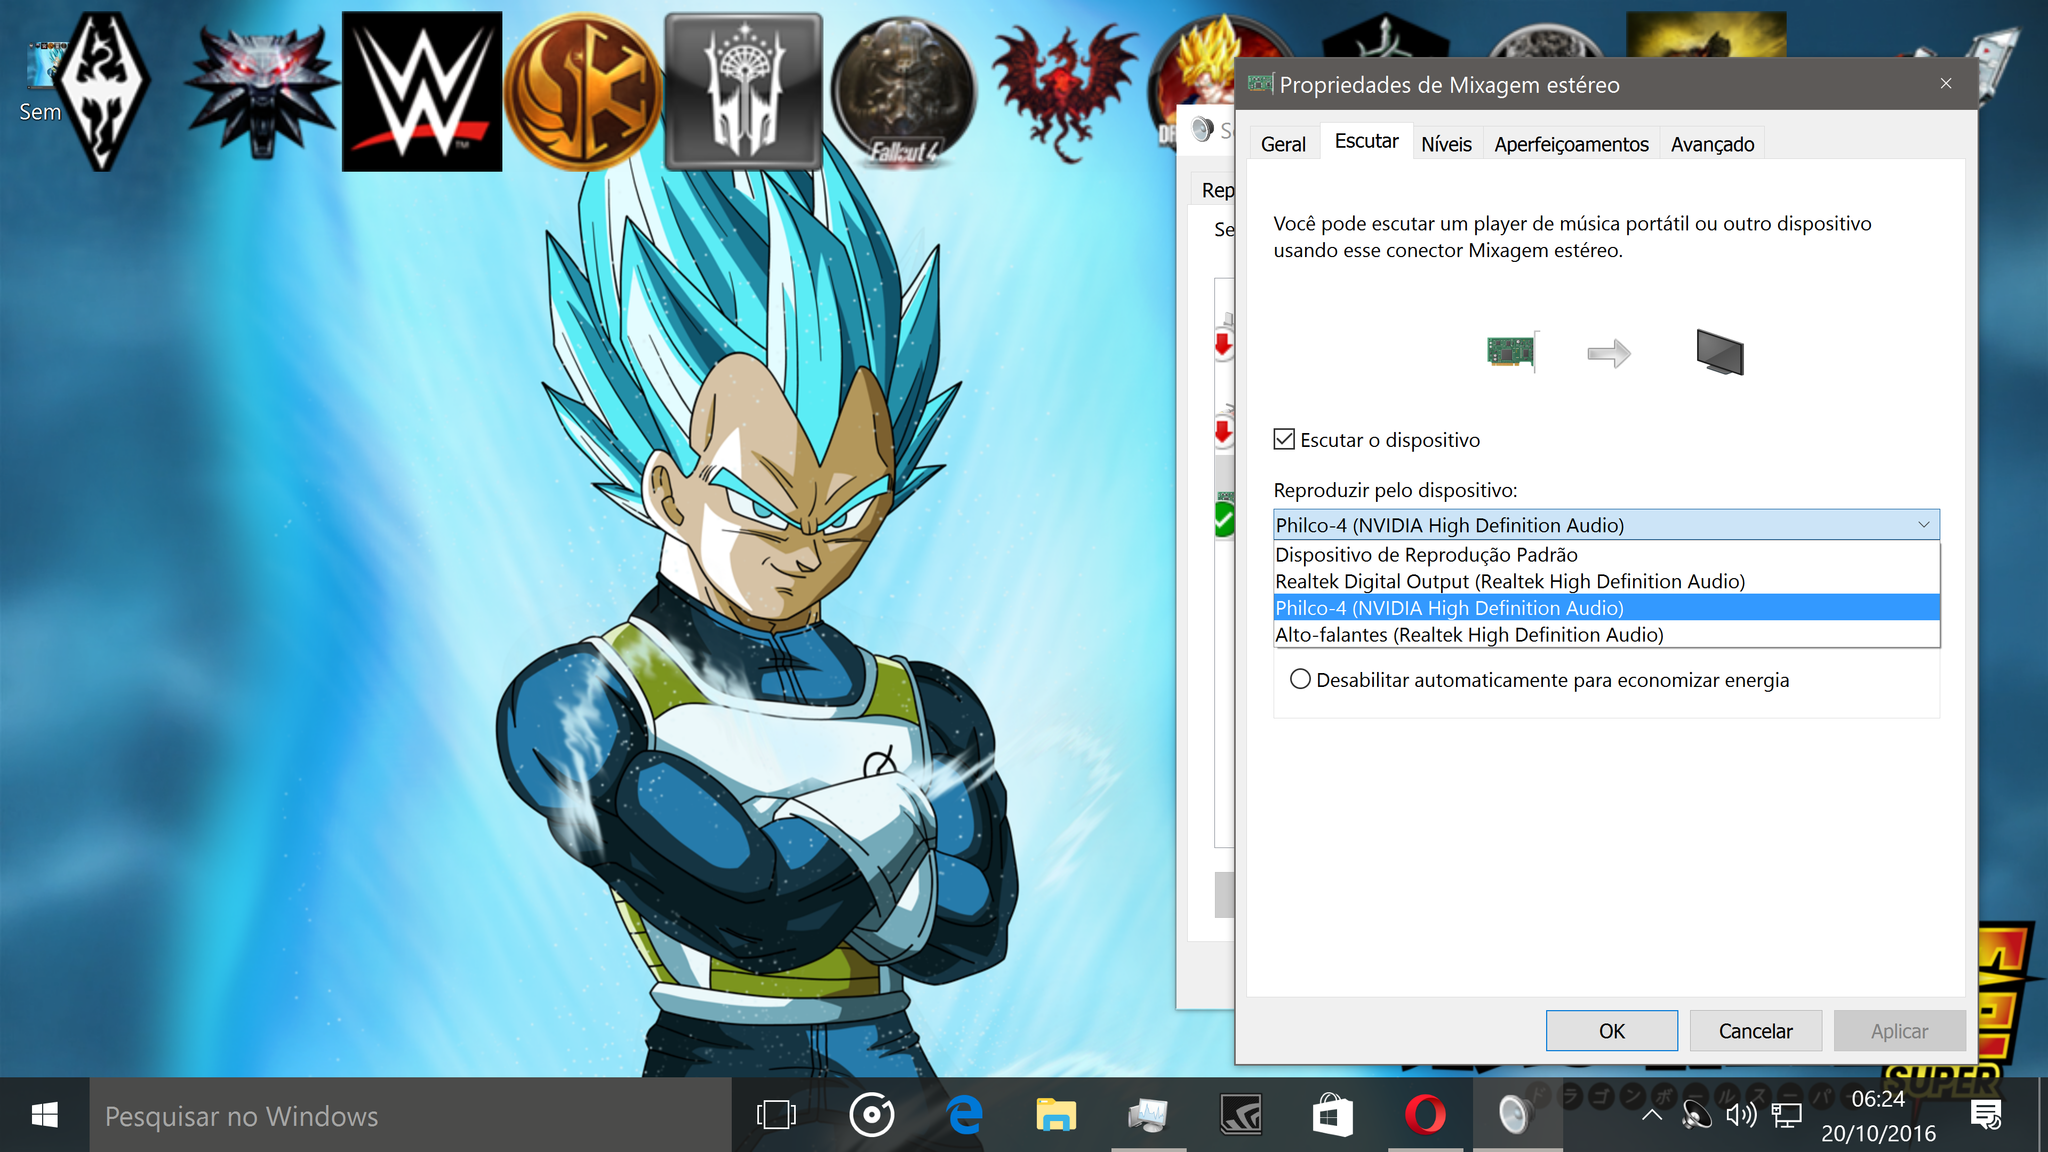The image size is (2048, 1152).
Task: Click the Pesquisar no Windows search box
Action: [x=410, y=1114]
